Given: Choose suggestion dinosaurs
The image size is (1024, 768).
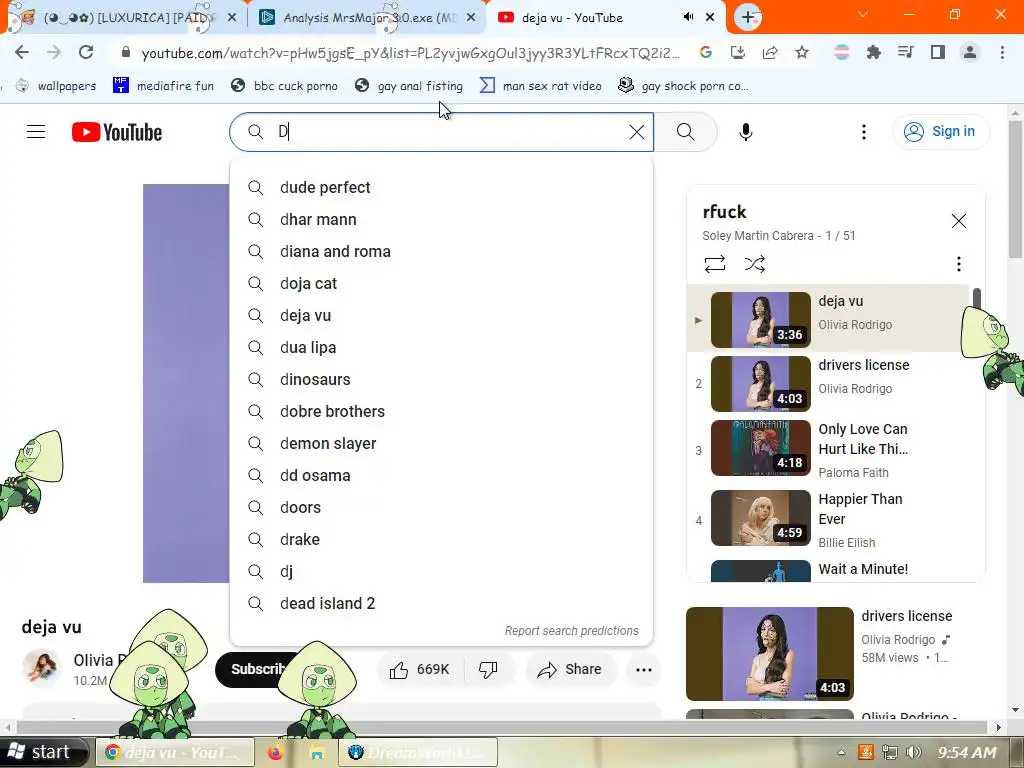Looking at the screenshot, I should click(x=441, y=379).
